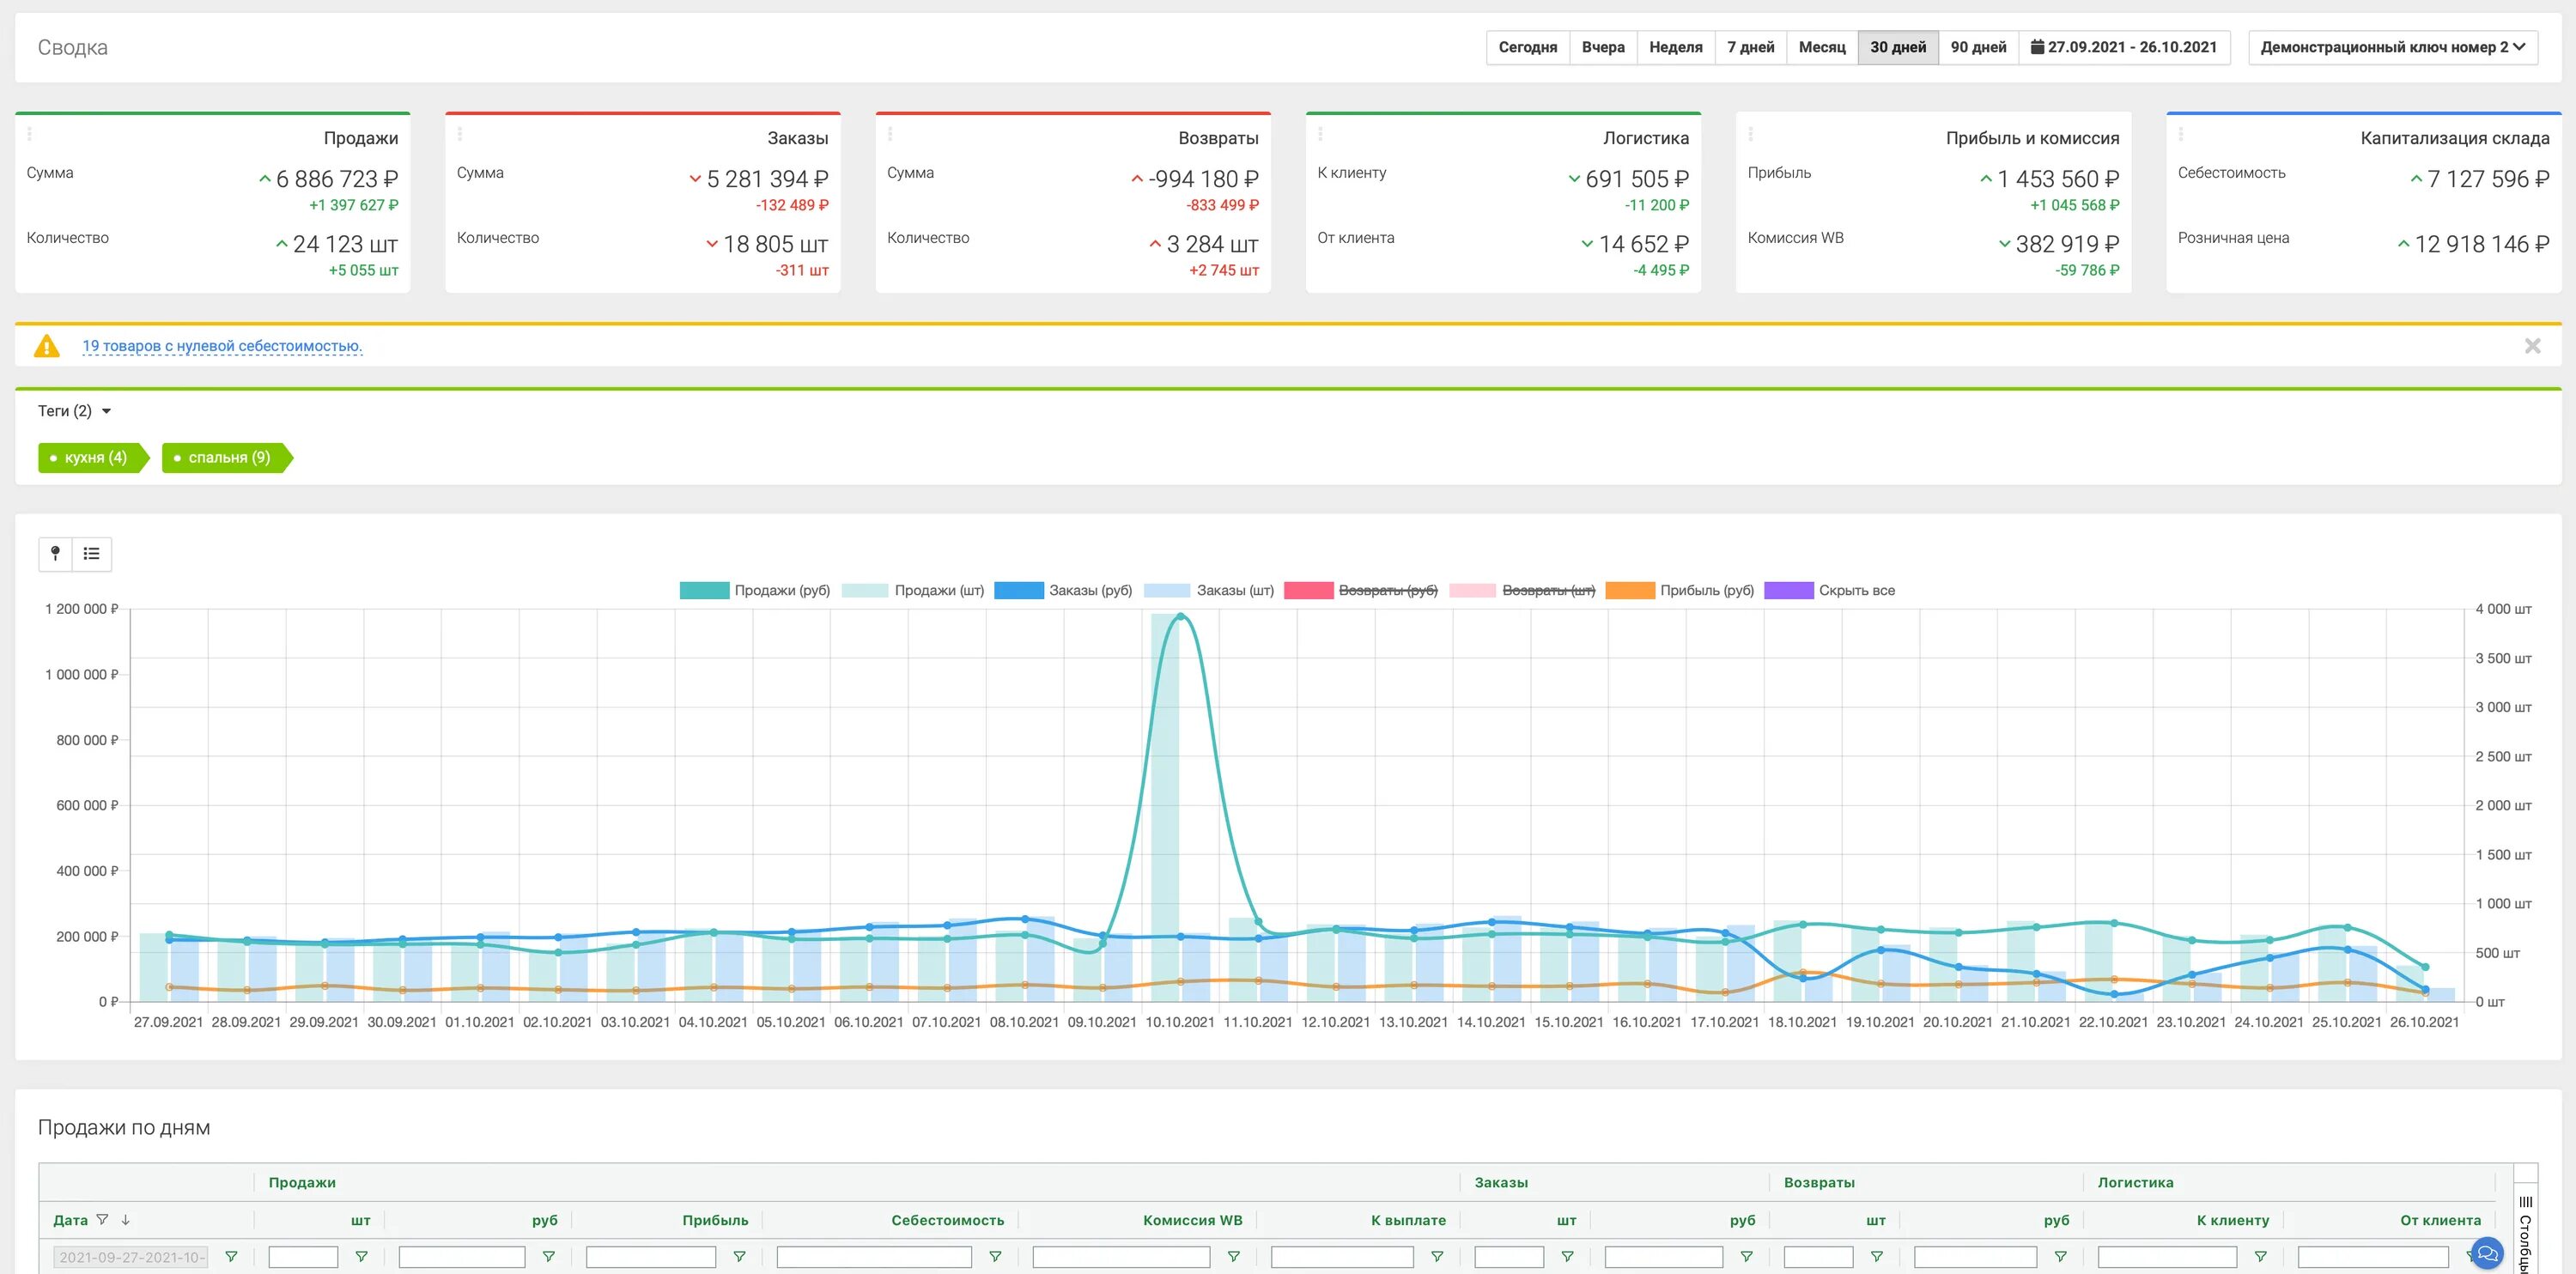Click drag handle on Прибыль и комиссия card
Screen dimensions: 2576x1274
coord(1751,134)
